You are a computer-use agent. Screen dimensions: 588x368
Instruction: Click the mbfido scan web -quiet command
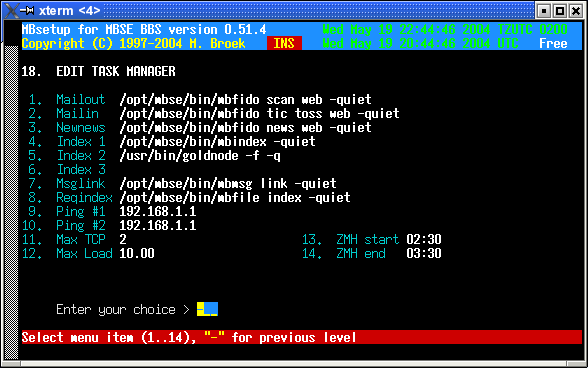click(246, 99)
